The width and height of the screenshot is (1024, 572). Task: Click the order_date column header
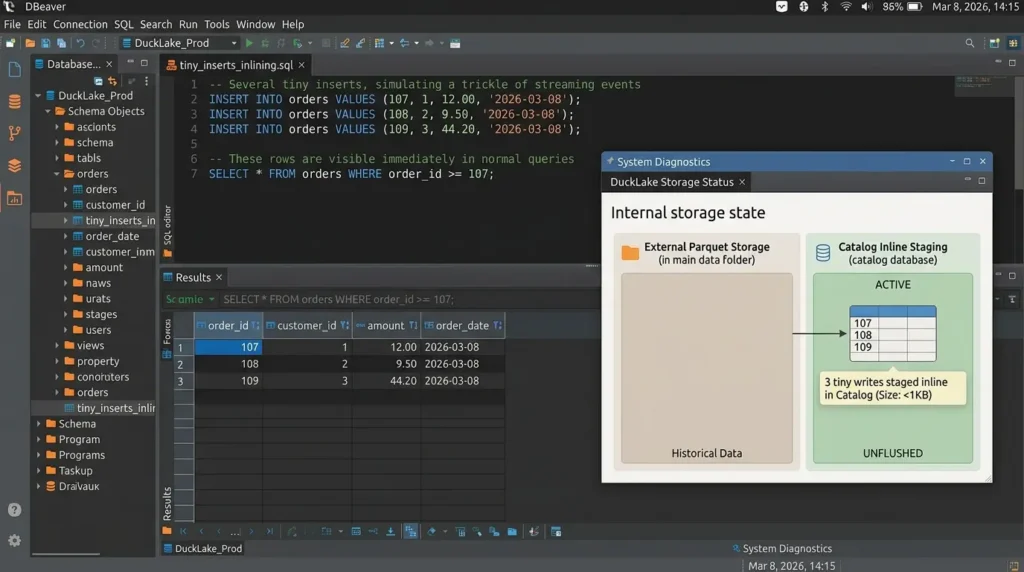pos(462,325)
